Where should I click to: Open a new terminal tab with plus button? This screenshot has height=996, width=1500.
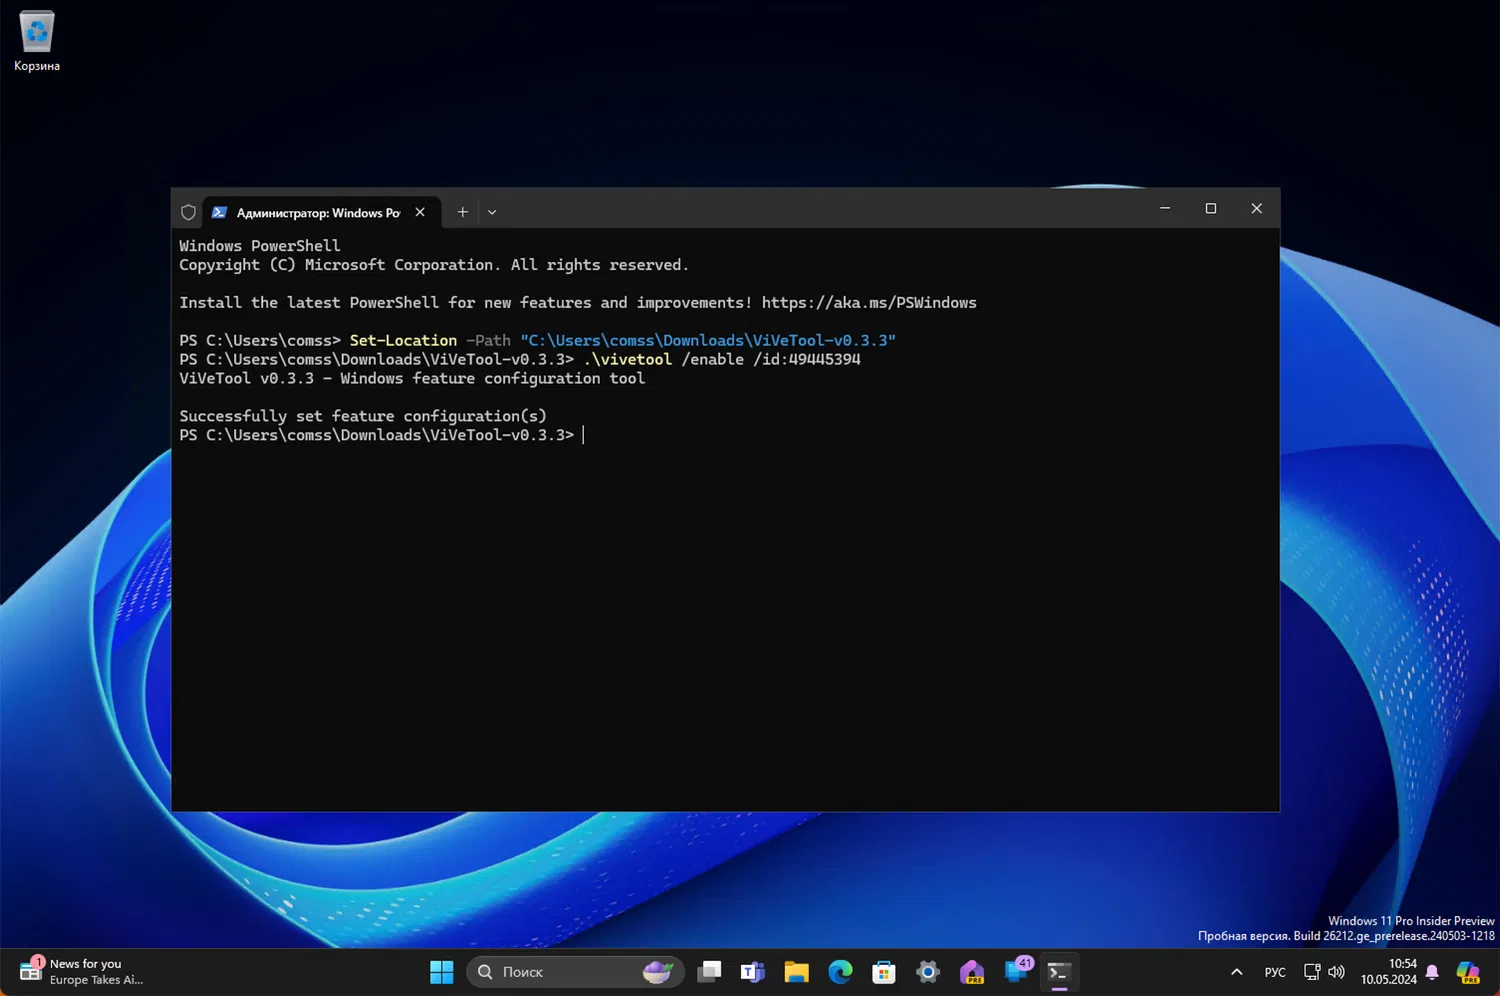[x=462, y=212]
